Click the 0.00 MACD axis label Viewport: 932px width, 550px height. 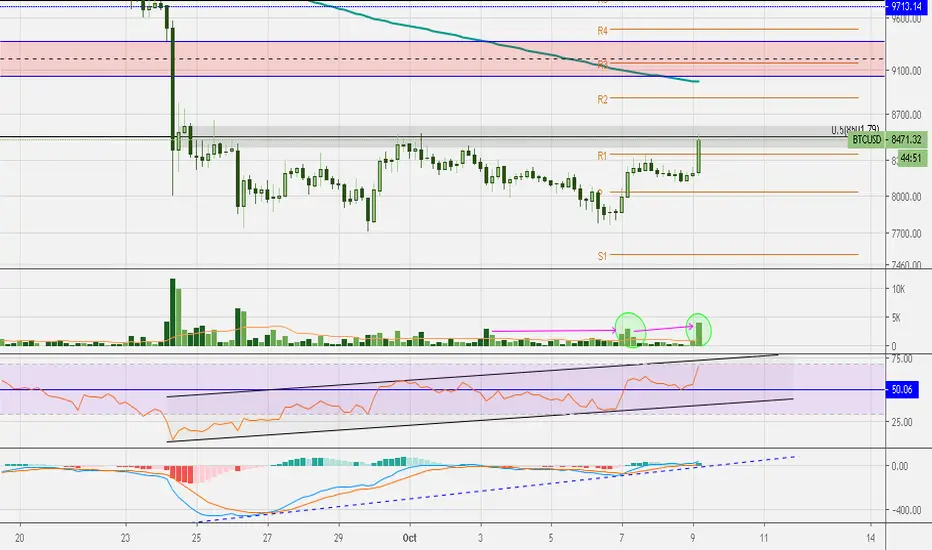click(x=899, y=466)
